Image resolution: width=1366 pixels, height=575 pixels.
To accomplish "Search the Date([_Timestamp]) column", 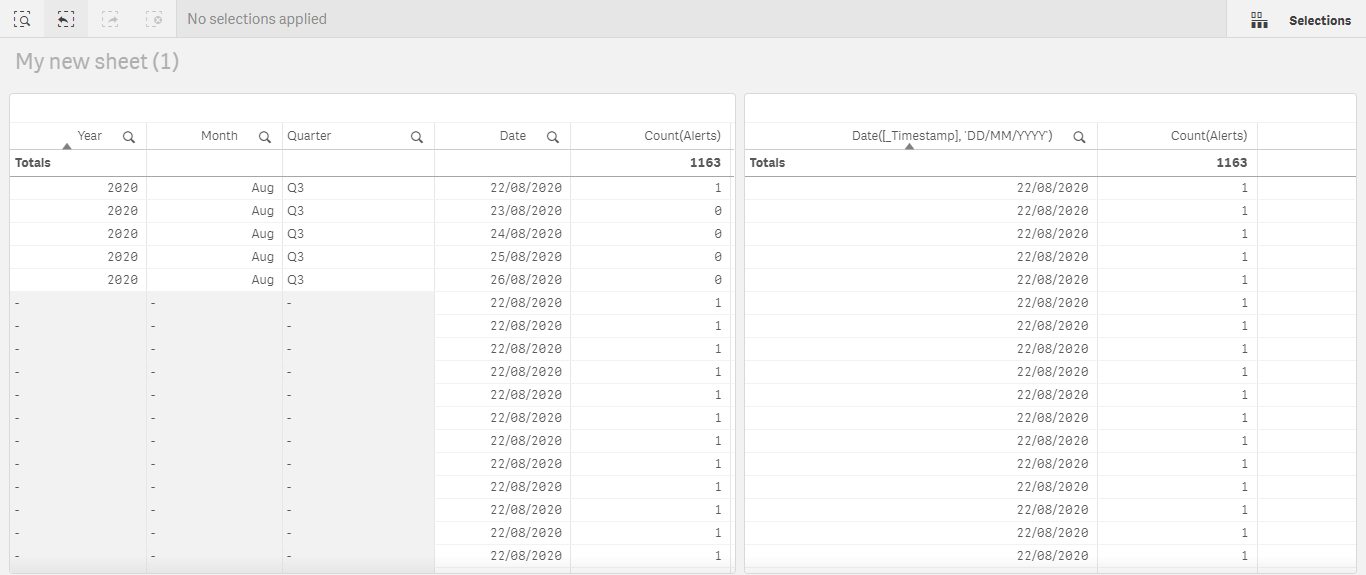I will click(x=1079, y=137).
